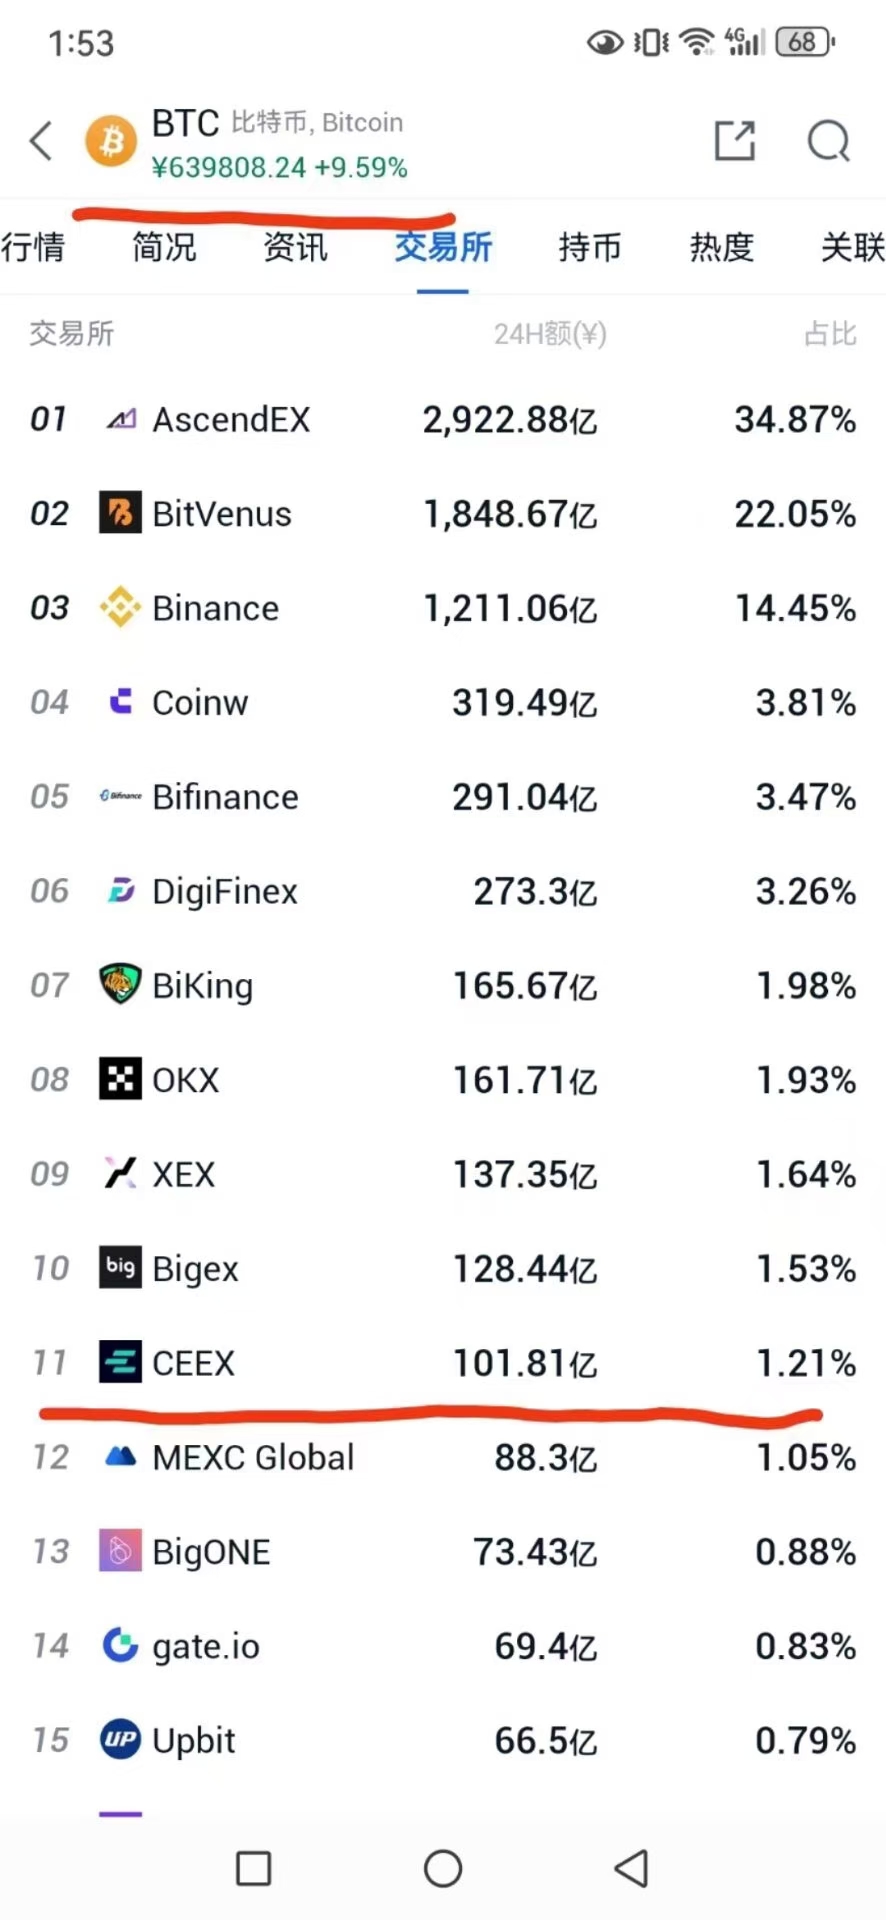Select the 资讯 tab

point(295,247)
